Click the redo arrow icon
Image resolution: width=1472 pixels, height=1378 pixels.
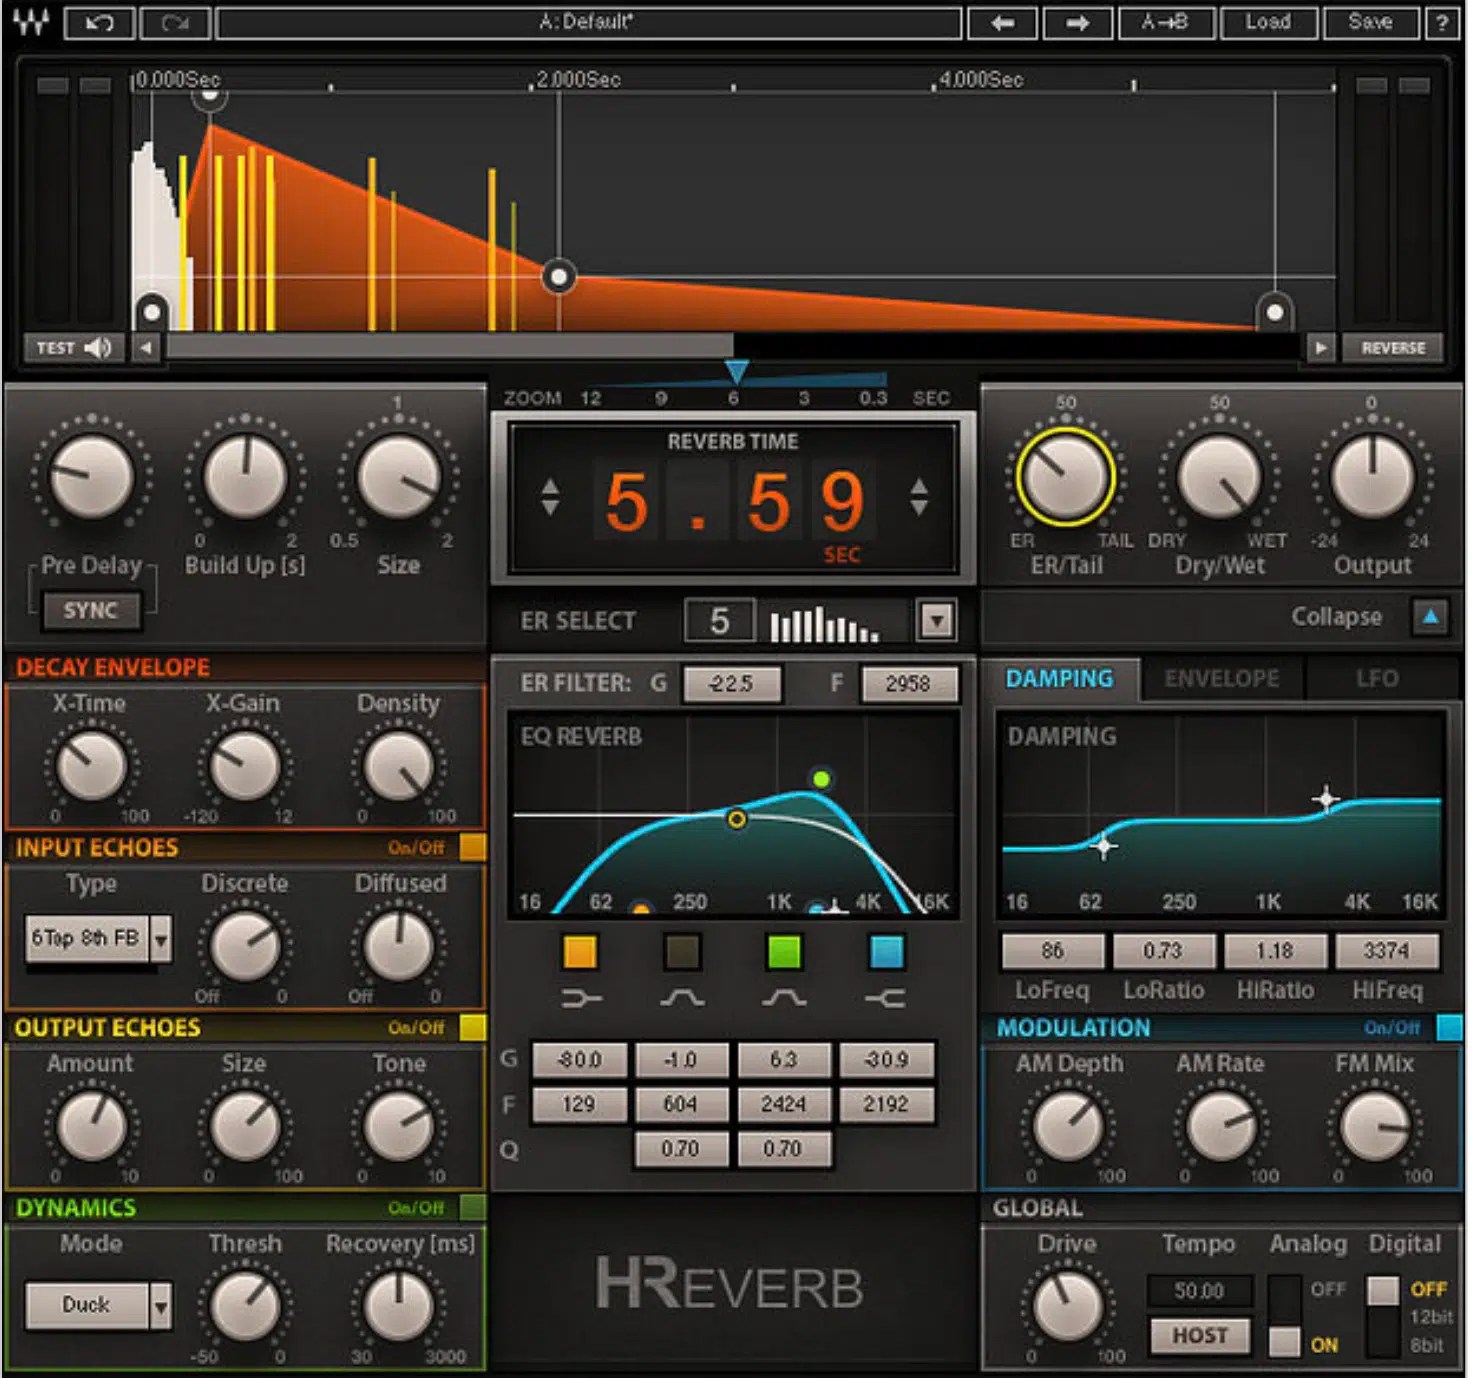(x=173, y=21)
